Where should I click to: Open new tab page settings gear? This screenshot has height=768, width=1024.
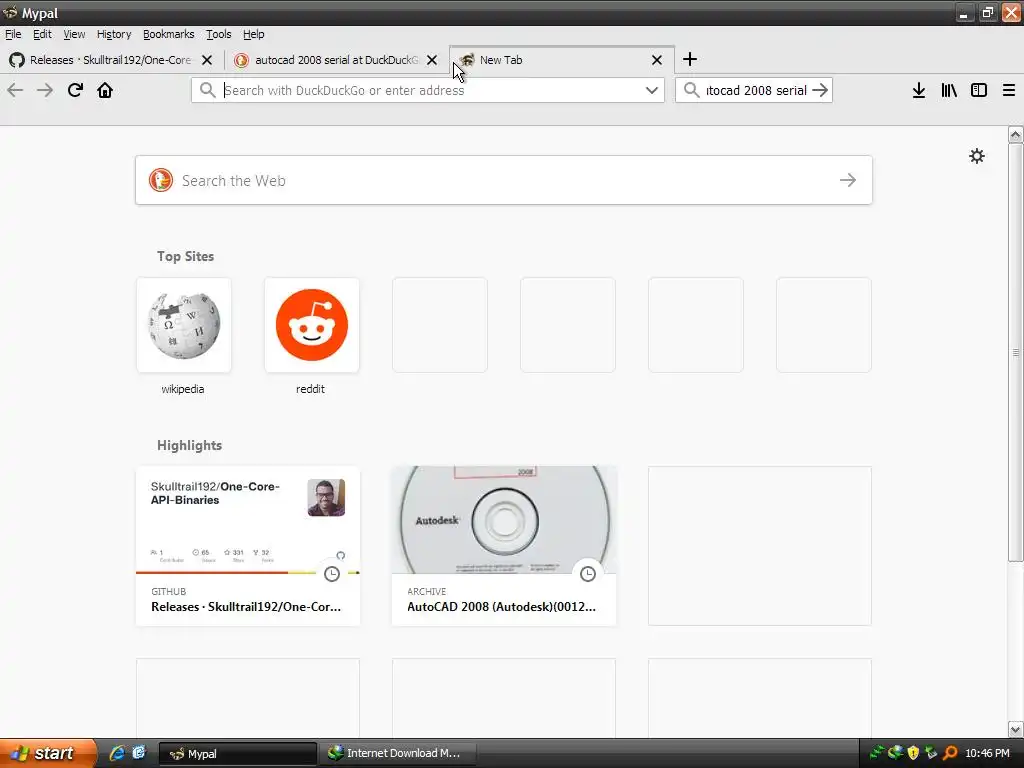click(x=977, y=156)
